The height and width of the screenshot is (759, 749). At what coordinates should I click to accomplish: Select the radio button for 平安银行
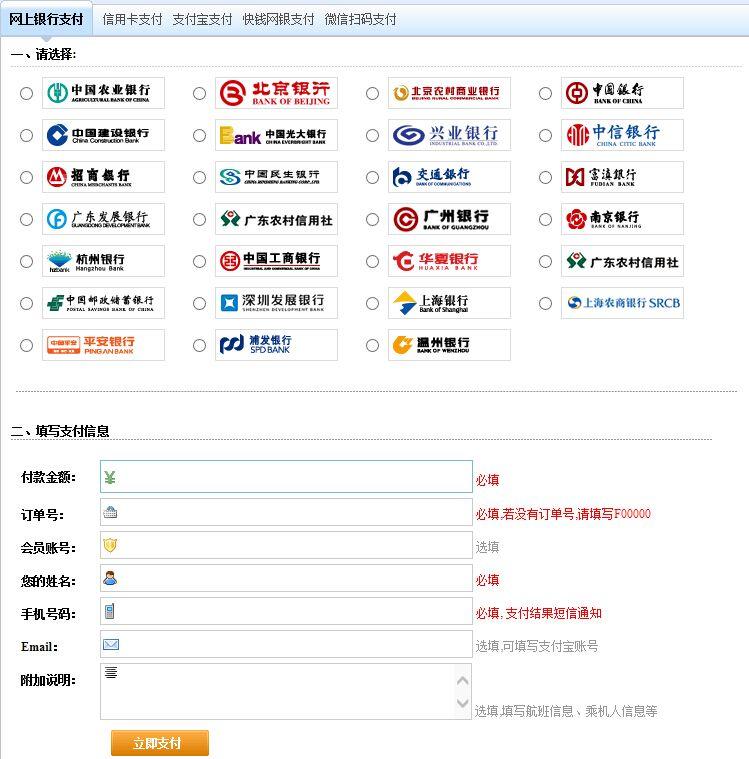click(x=26, y=346)
